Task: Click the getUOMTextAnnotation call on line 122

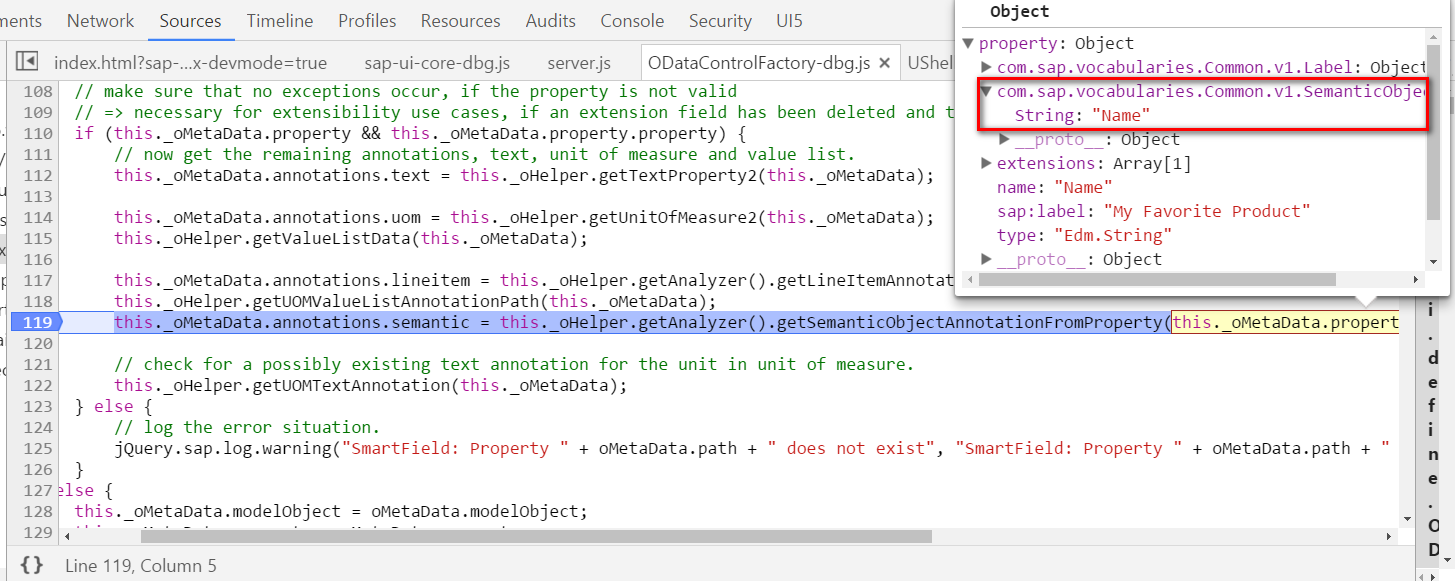Action: [370, 385]
